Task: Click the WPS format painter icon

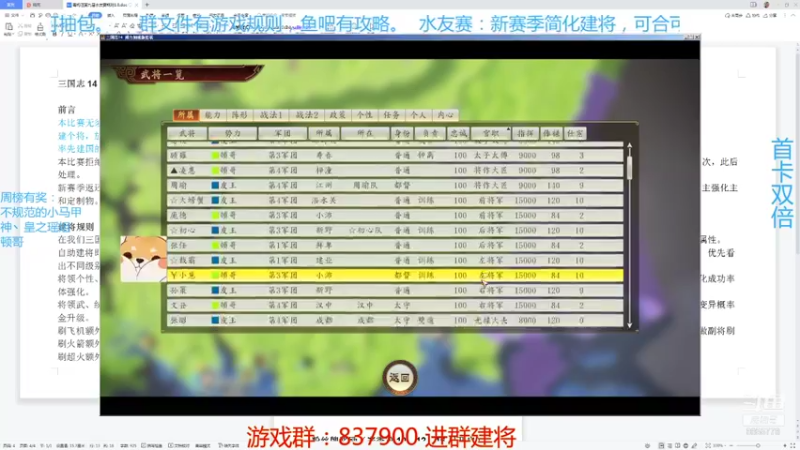Action: 40,28
